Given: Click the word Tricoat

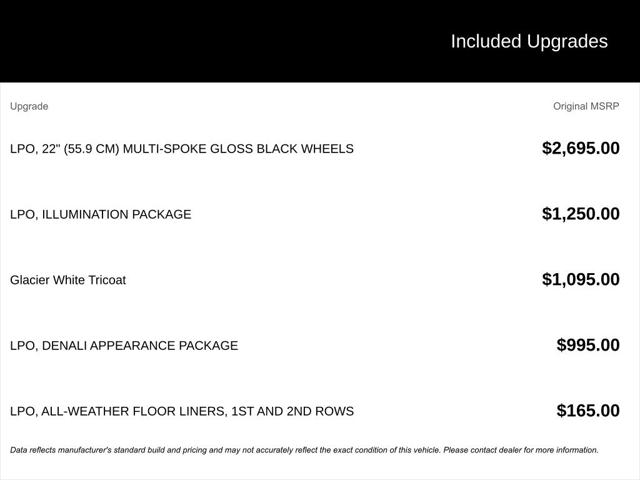Looking at the screenshot, I should (x=107, y=280).
